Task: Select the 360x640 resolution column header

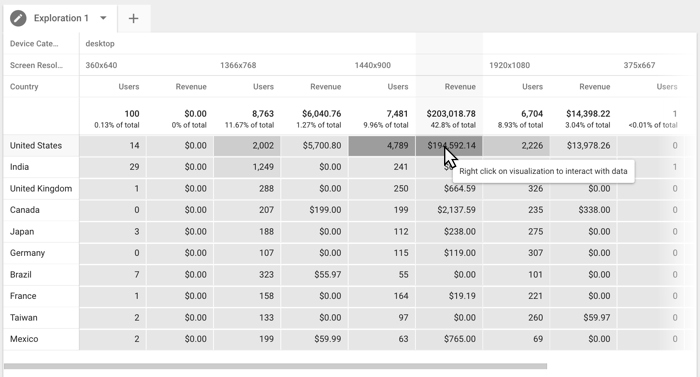Action: coord(101,65)
